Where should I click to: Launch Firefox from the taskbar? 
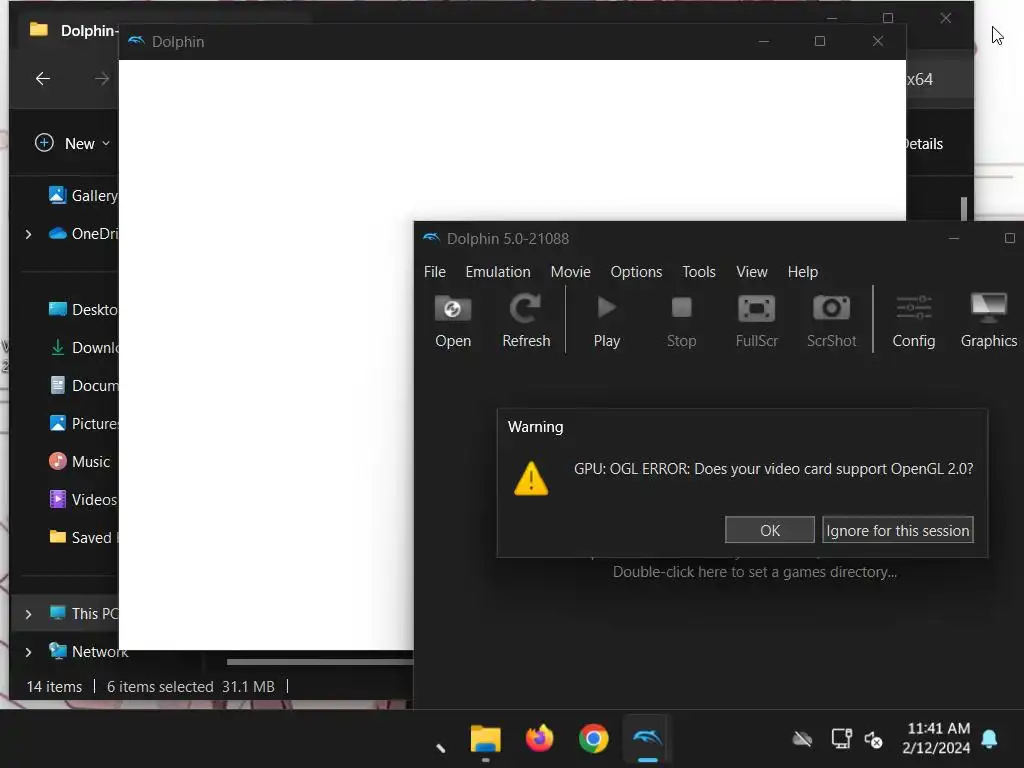pyautogui.click(x=539, y=739)
